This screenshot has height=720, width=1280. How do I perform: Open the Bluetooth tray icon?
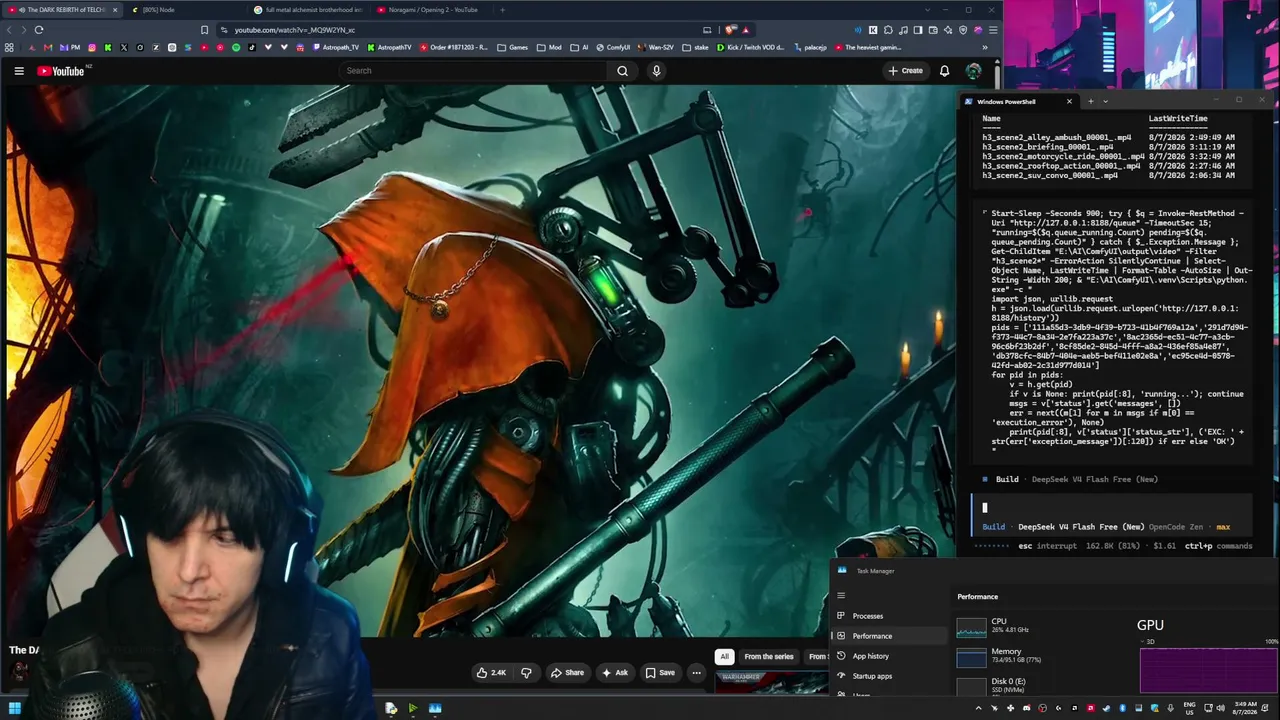(x=1122, y=709)
